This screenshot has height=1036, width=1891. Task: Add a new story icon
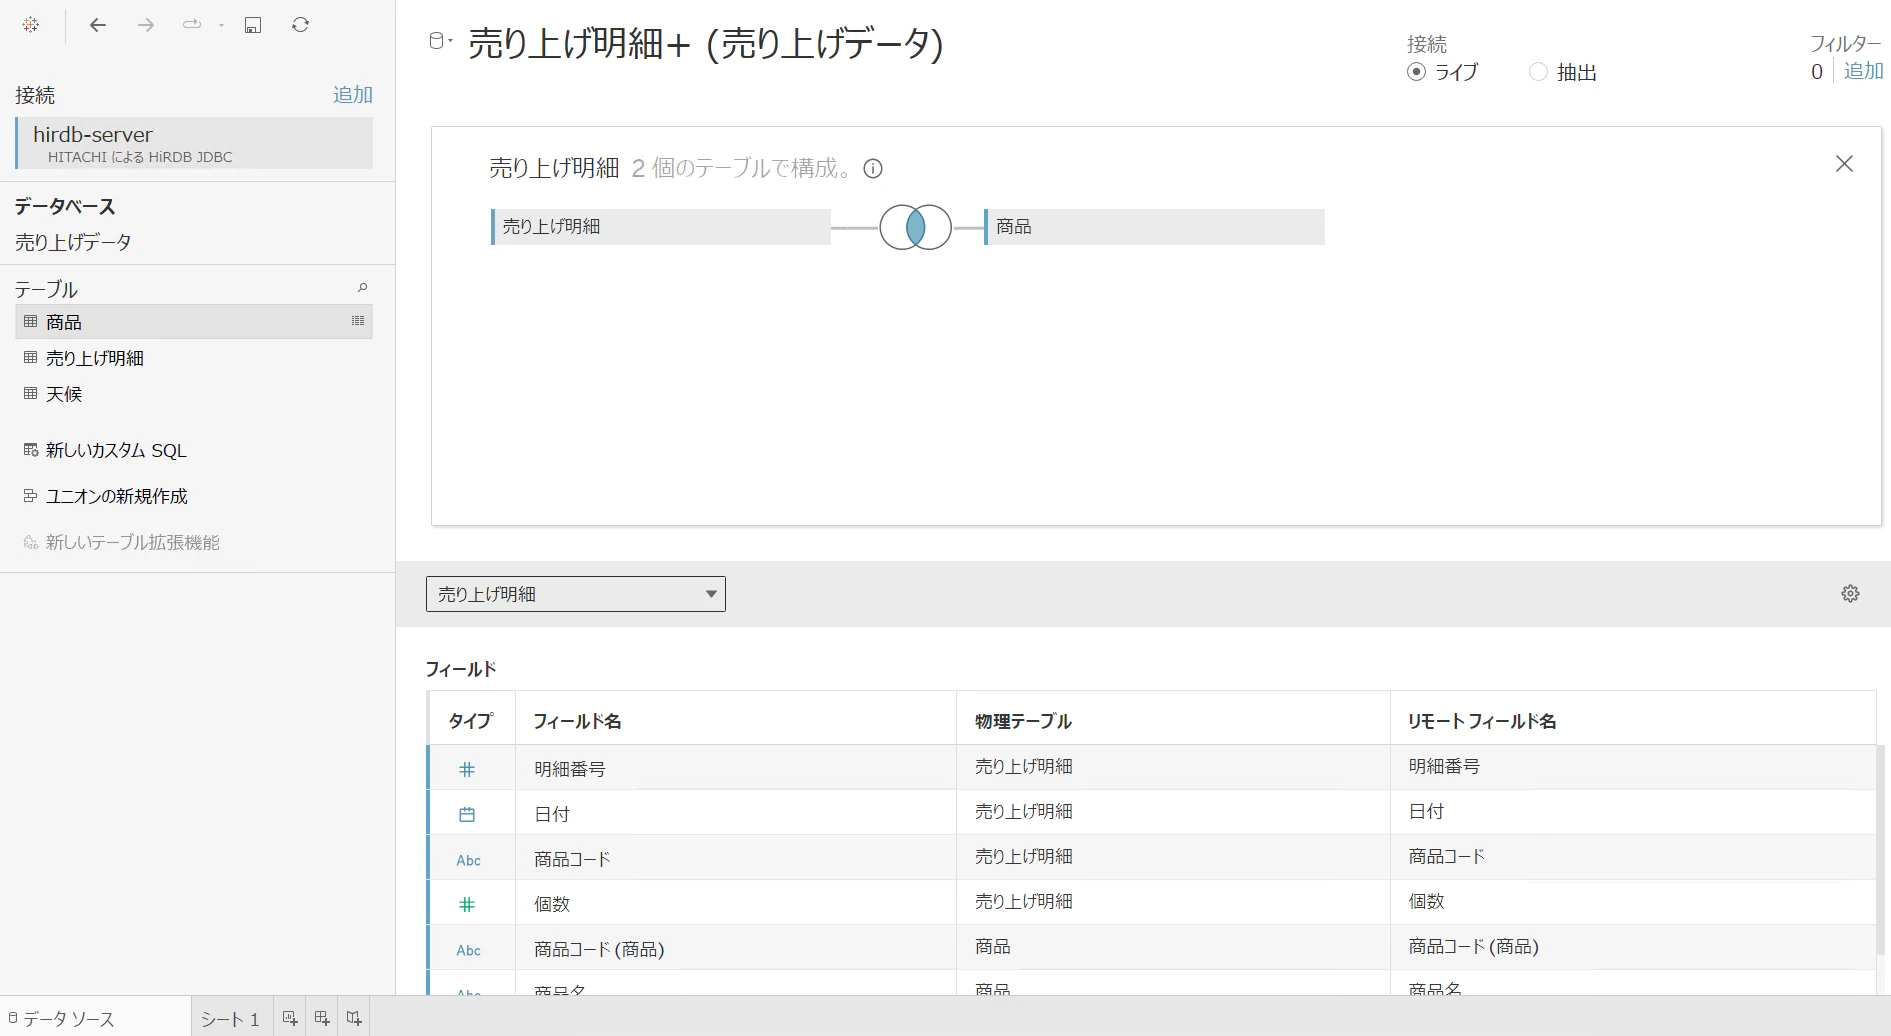[x=354, y=1018]
